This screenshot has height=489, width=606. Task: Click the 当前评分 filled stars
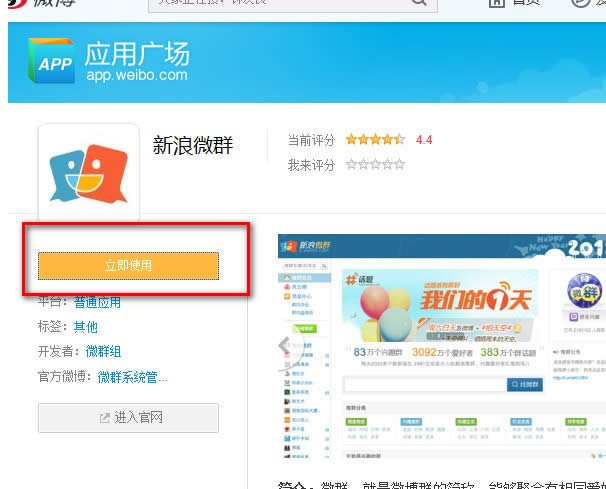[x=375, y=139]
